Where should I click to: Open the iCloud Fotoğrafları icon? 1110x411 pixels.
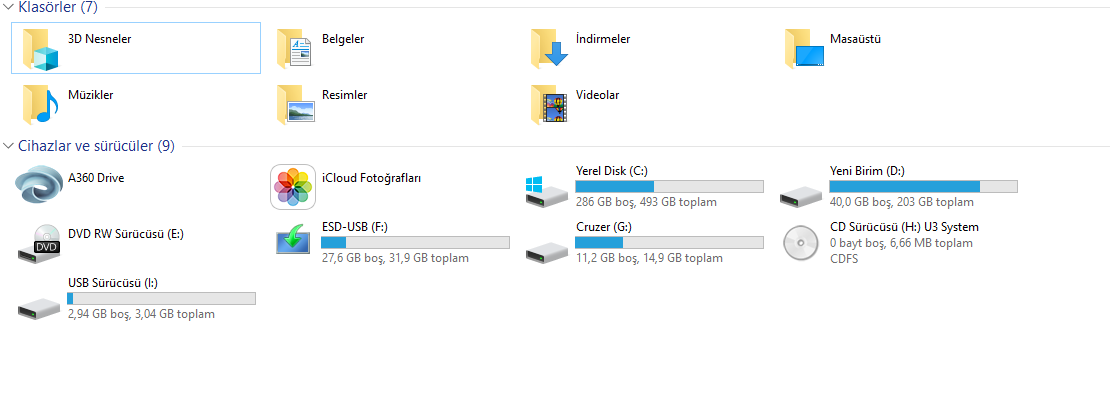pyautogui.click(x=293, y=187)
